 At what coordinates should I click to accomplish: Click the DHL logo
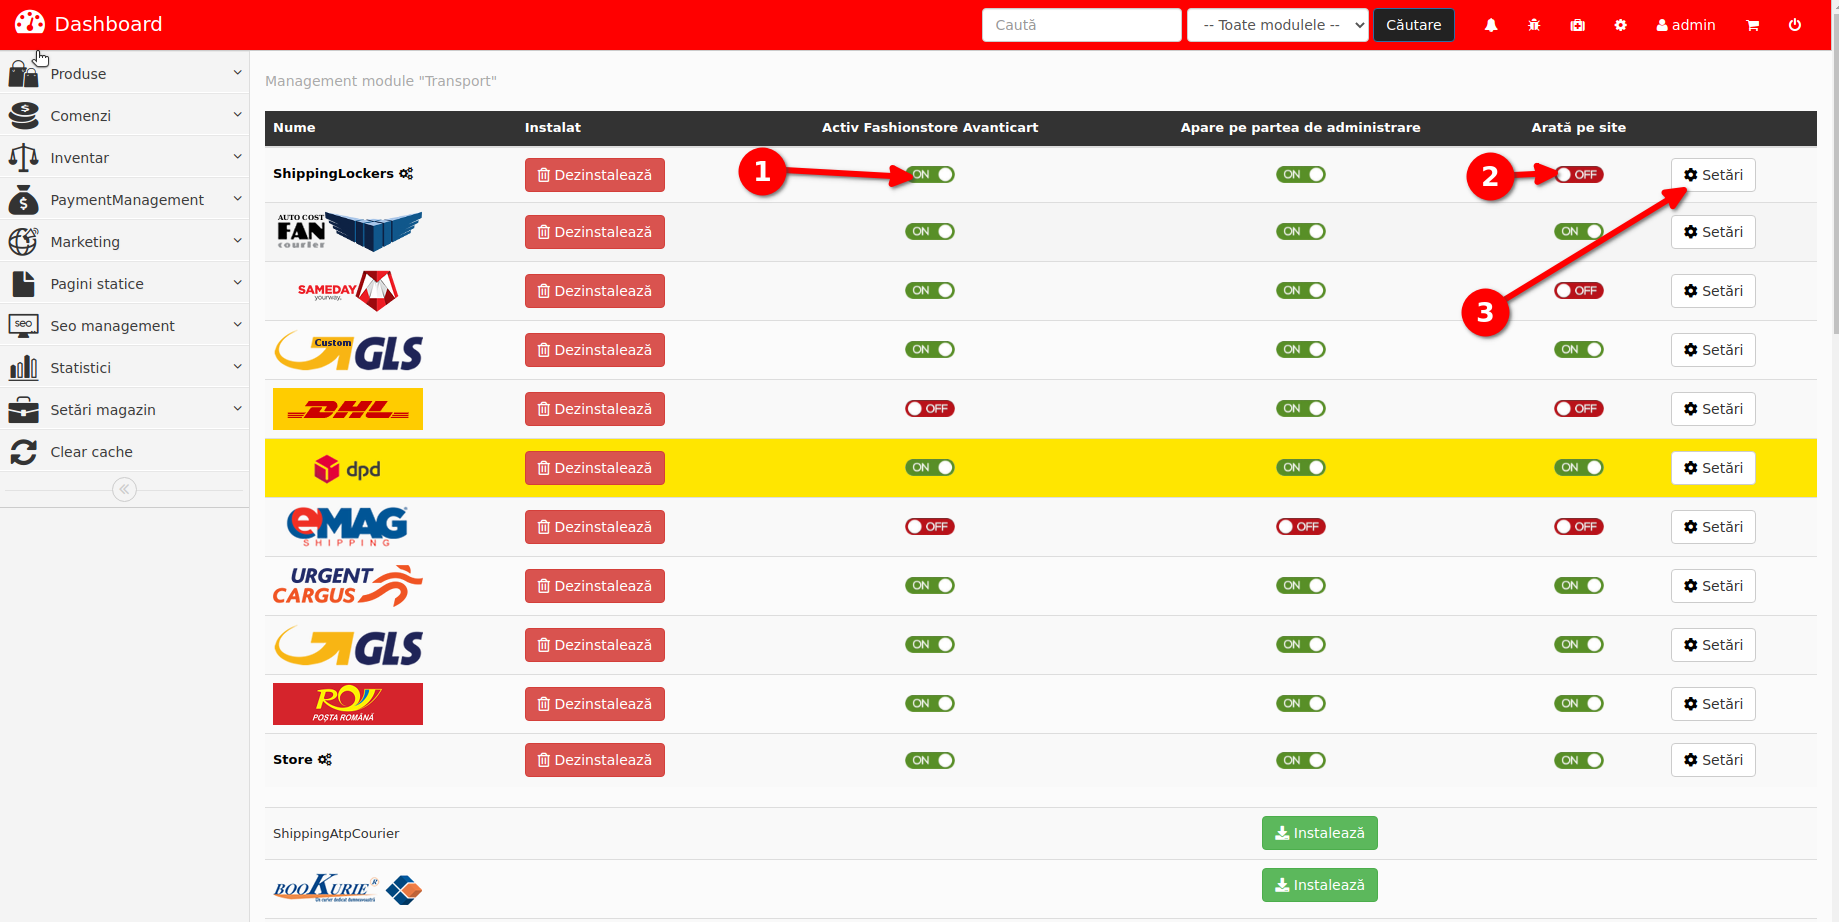(x=348, y=408)
